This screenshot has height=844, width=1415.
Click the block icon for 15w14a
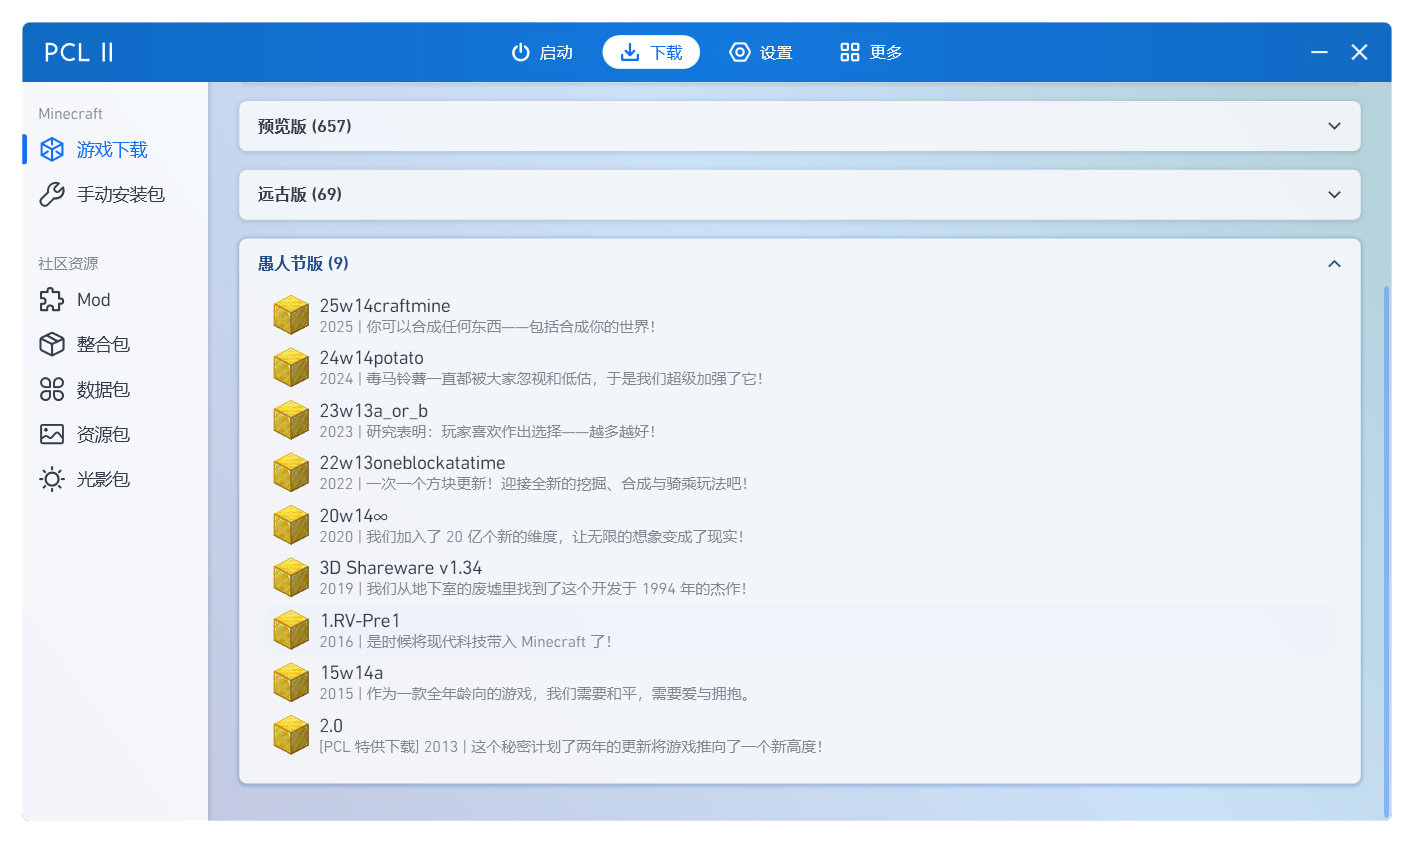coord(291,683)
